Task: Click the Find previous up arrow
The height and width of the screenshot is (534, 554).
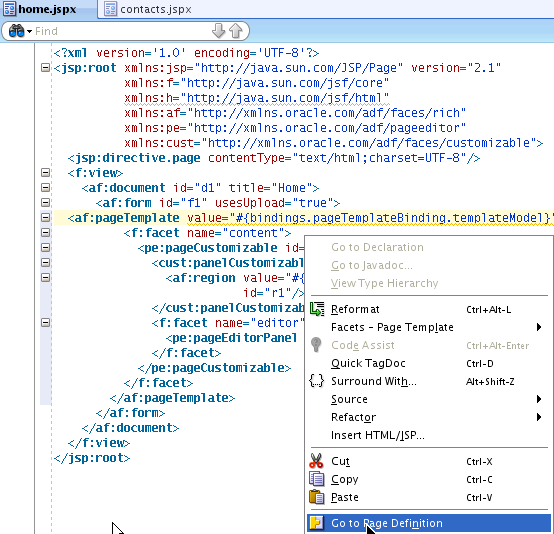Action: pos(236,31)
